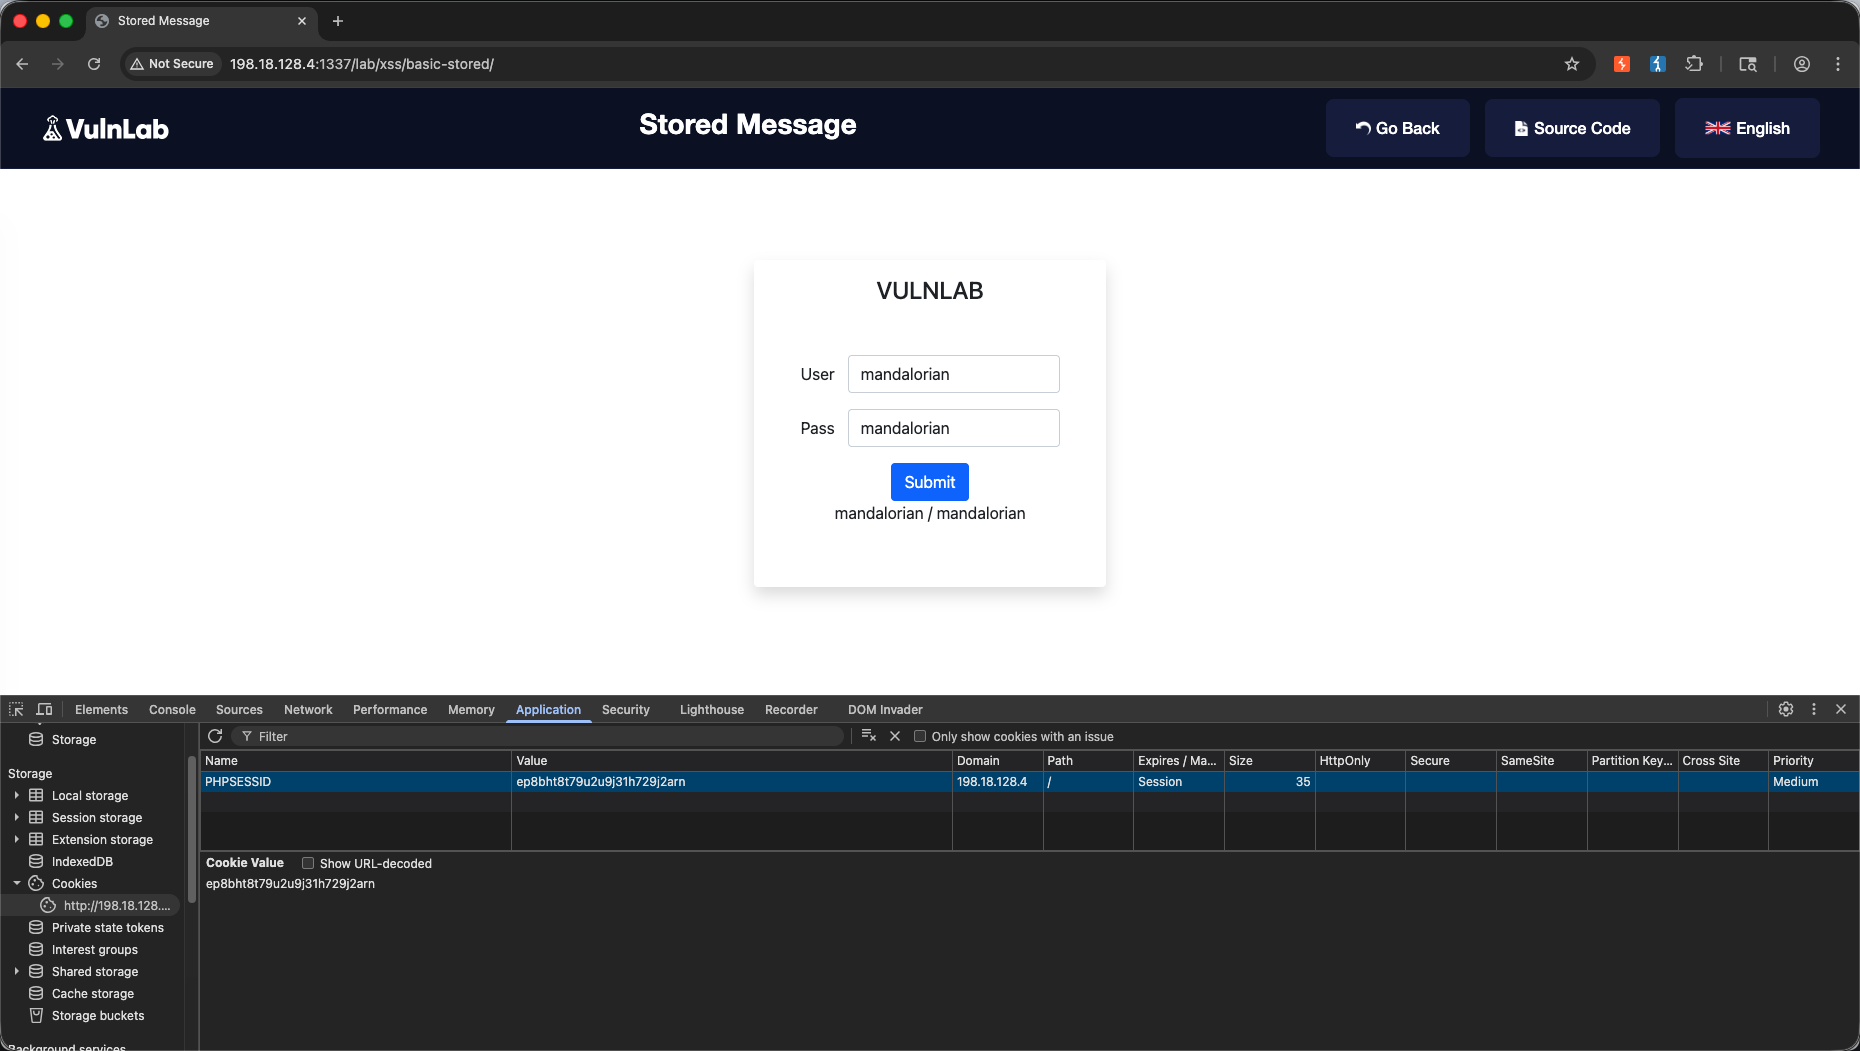Click the inspect element picker icon
The height and width of the screenshot is (1051, 1860).
[x=16, y=709]
